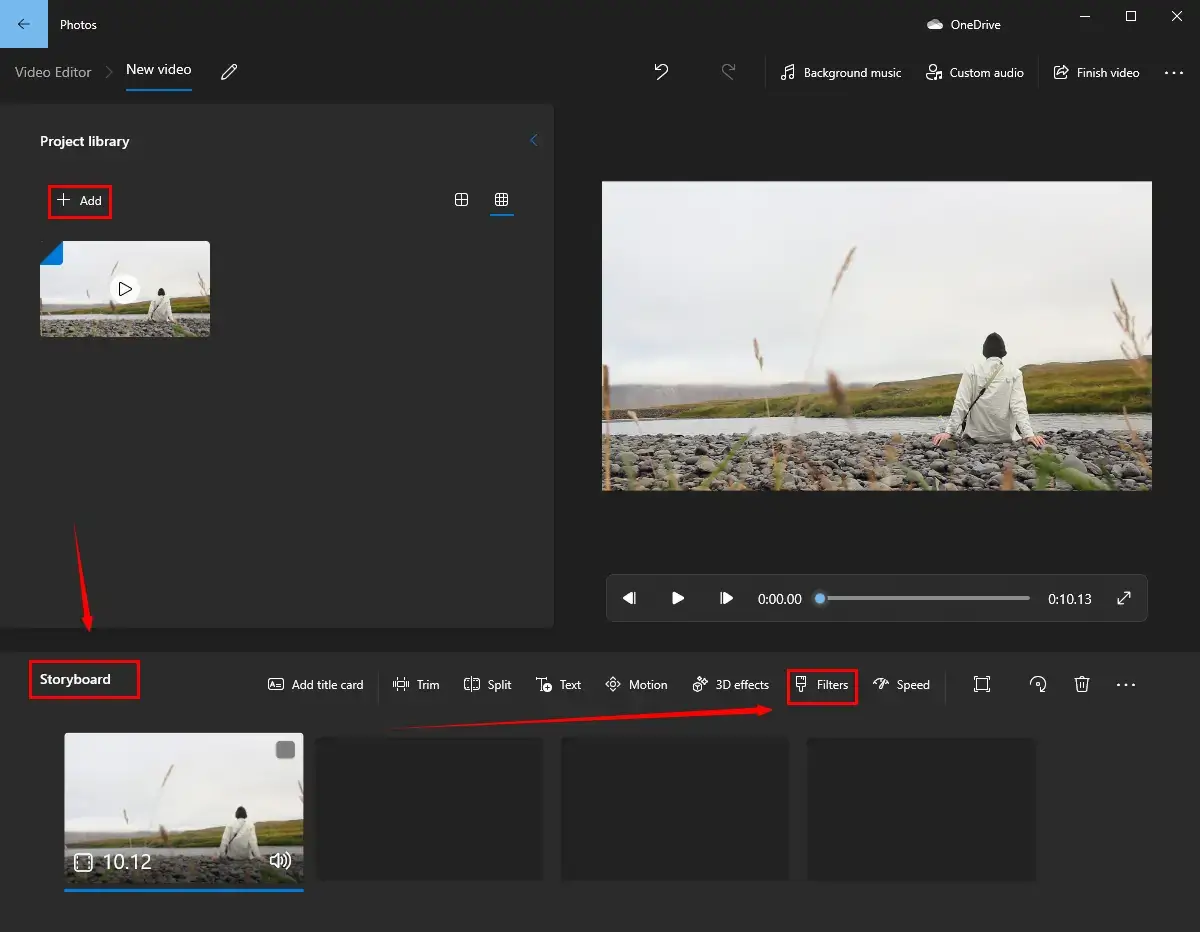Click the Trim tool in the storyboard toolbar
Screen dimensions: 1200x932
click(416, 685)
